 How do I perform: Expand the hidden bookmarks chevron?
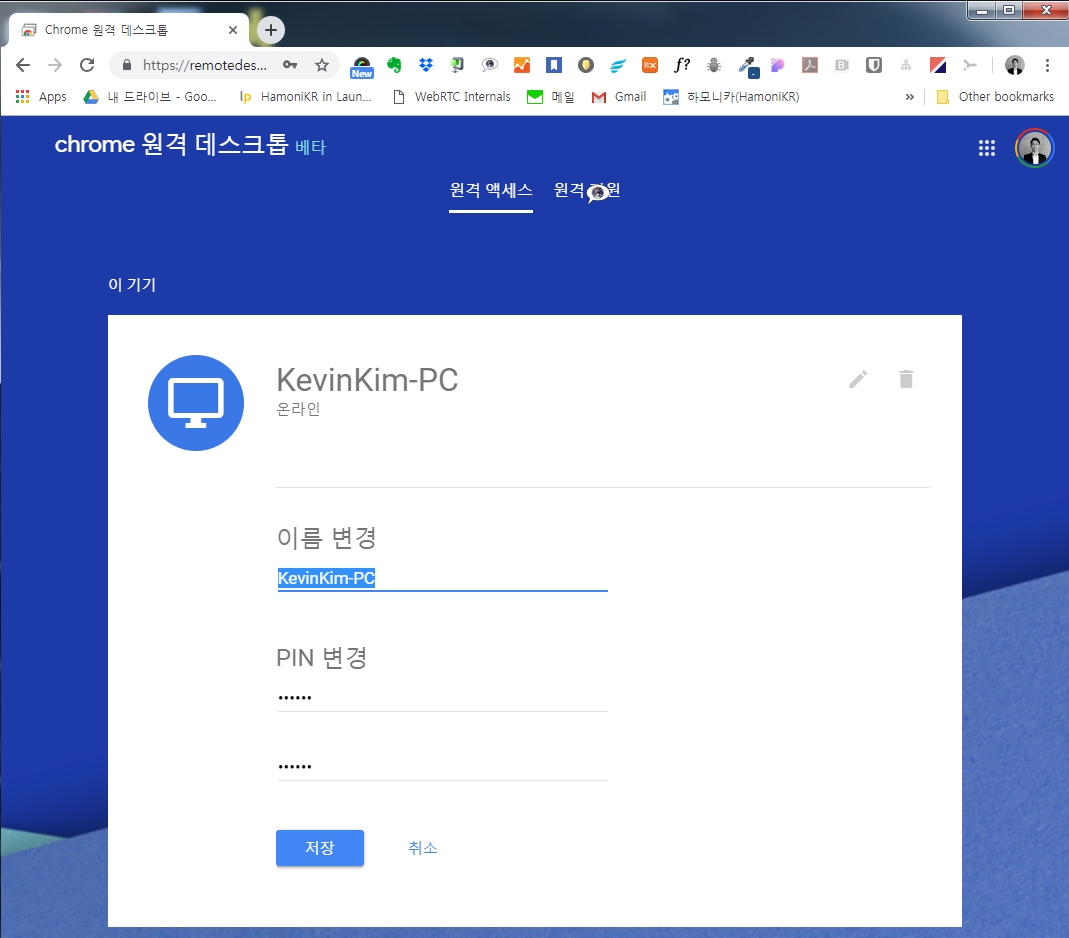point(909,97)
